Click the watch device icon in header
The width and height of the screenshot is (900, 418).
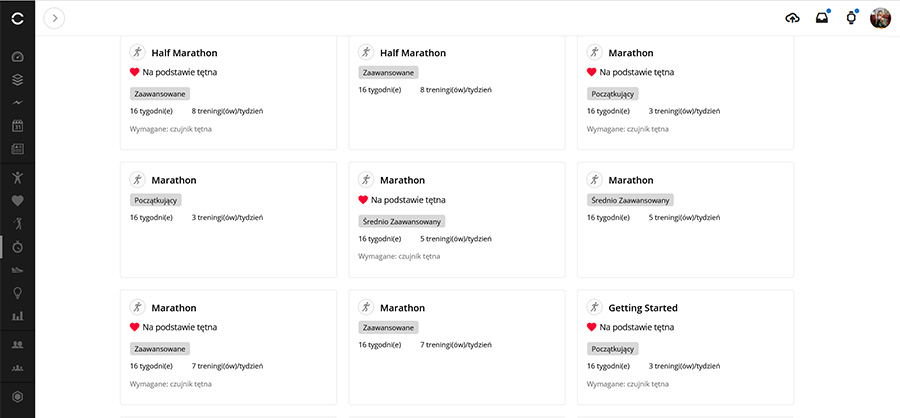point(851,18)
